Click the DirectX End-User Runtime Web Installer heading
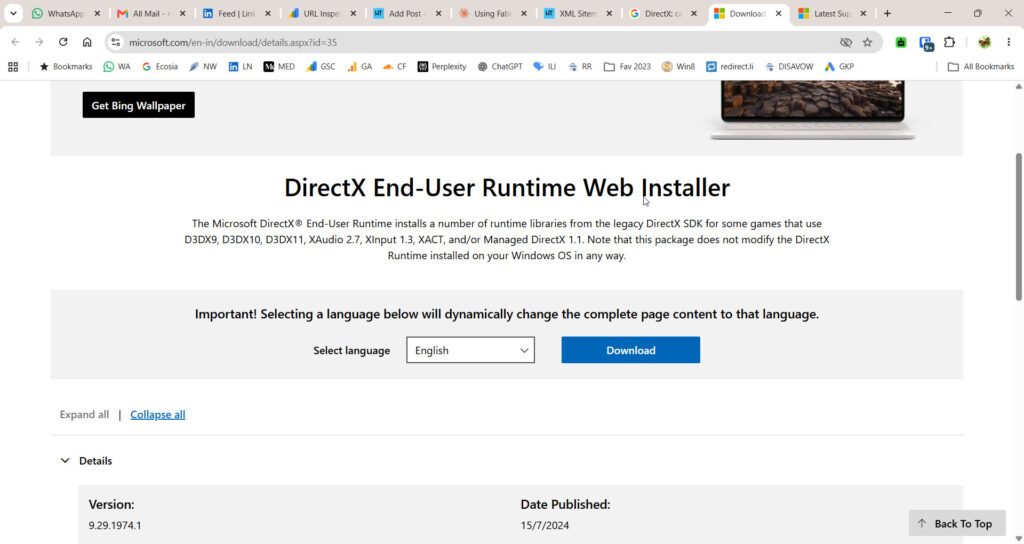 [x=507, y=187]
